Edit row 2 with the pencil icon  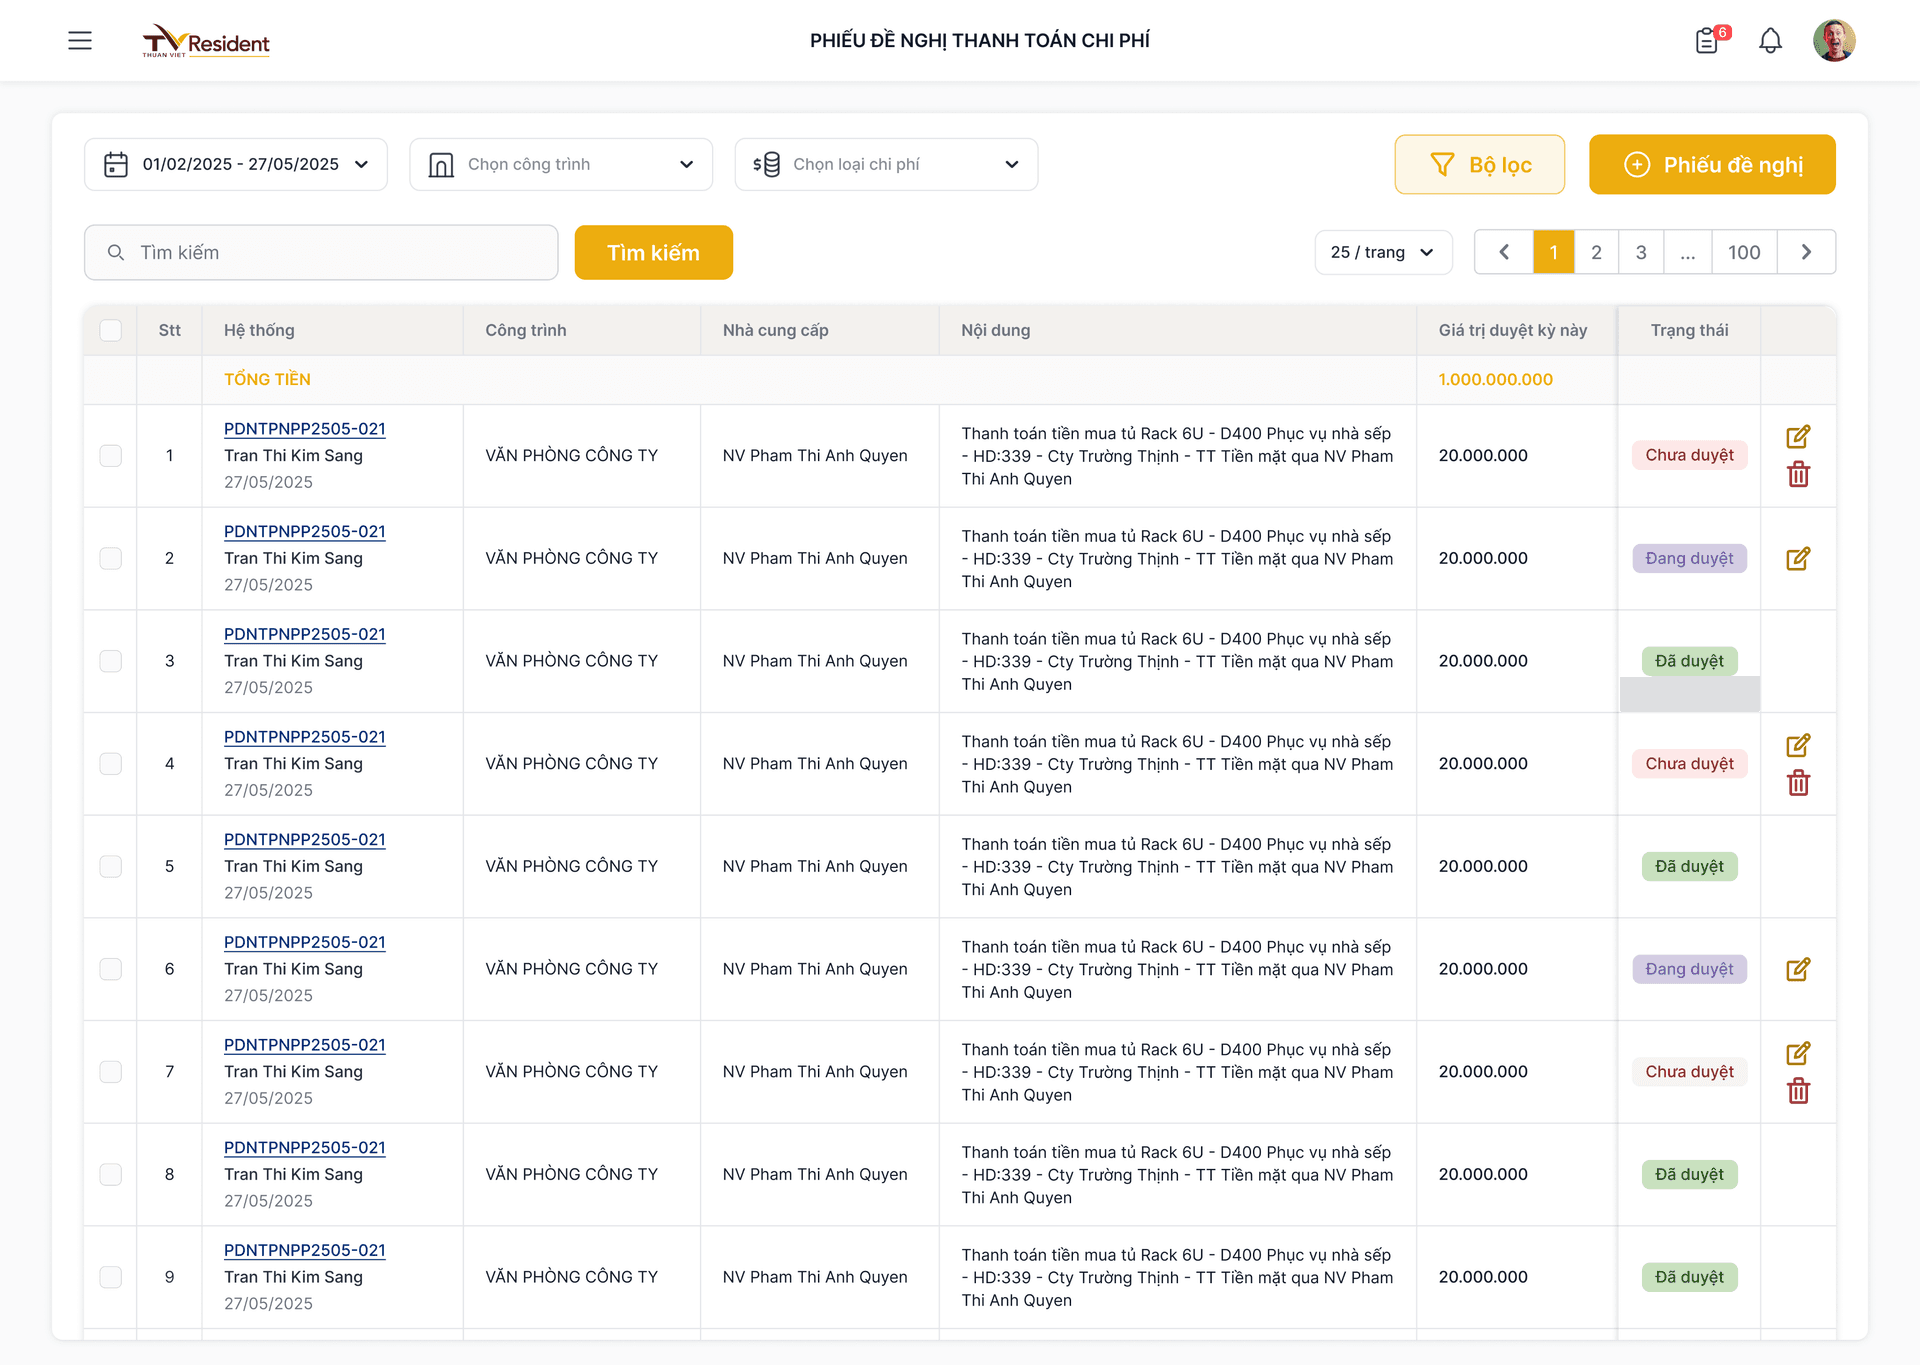pyautogui.click(x=1798, y=559)
